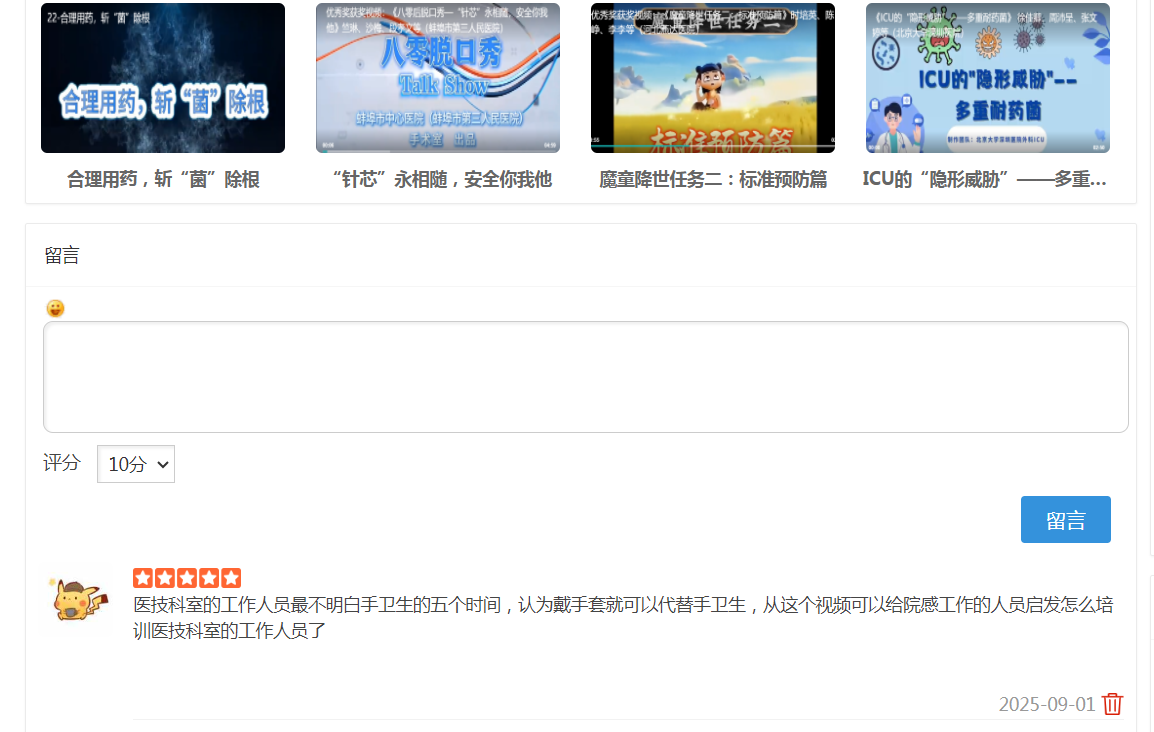Focus the empty comment text area
Image resolution: width=1154 pixels, height=732 pixels.
585,377
